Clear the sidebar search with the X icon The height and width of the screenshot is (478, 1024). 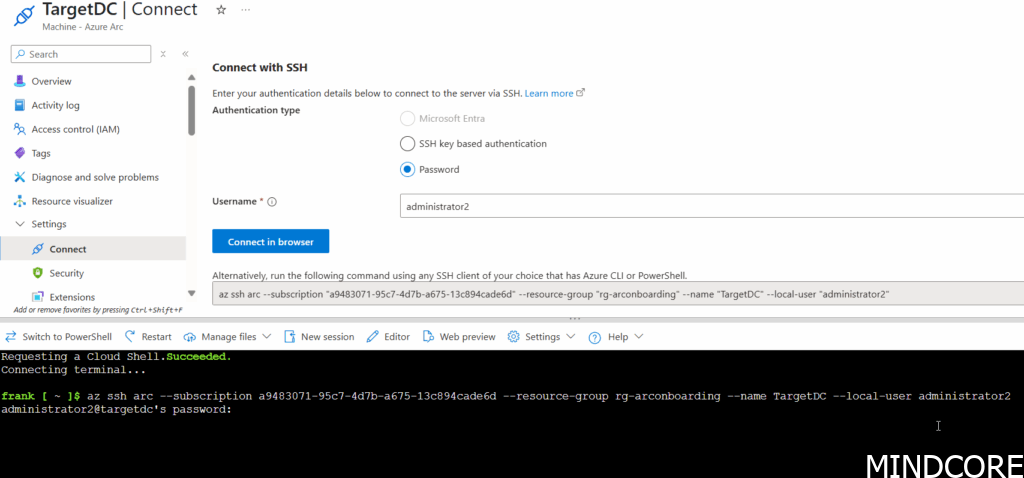163,54
